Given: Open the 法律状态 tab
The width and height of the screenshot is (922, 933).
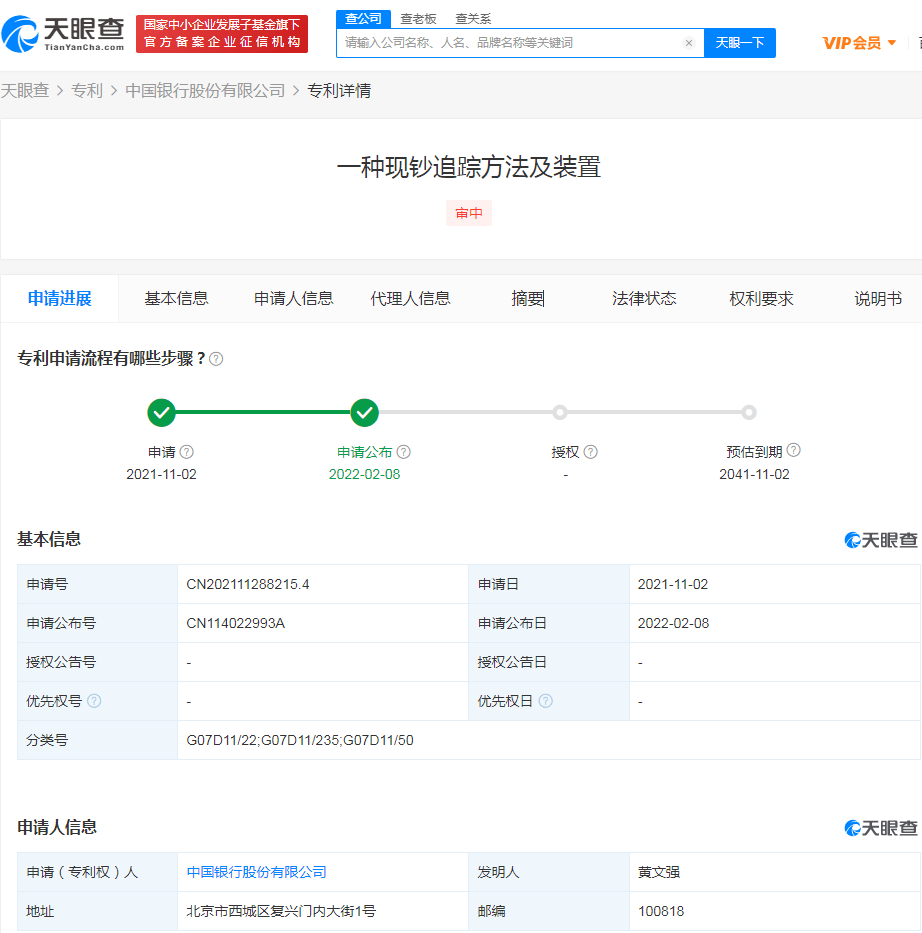Looking at the screenshot, I should (645, 298).
